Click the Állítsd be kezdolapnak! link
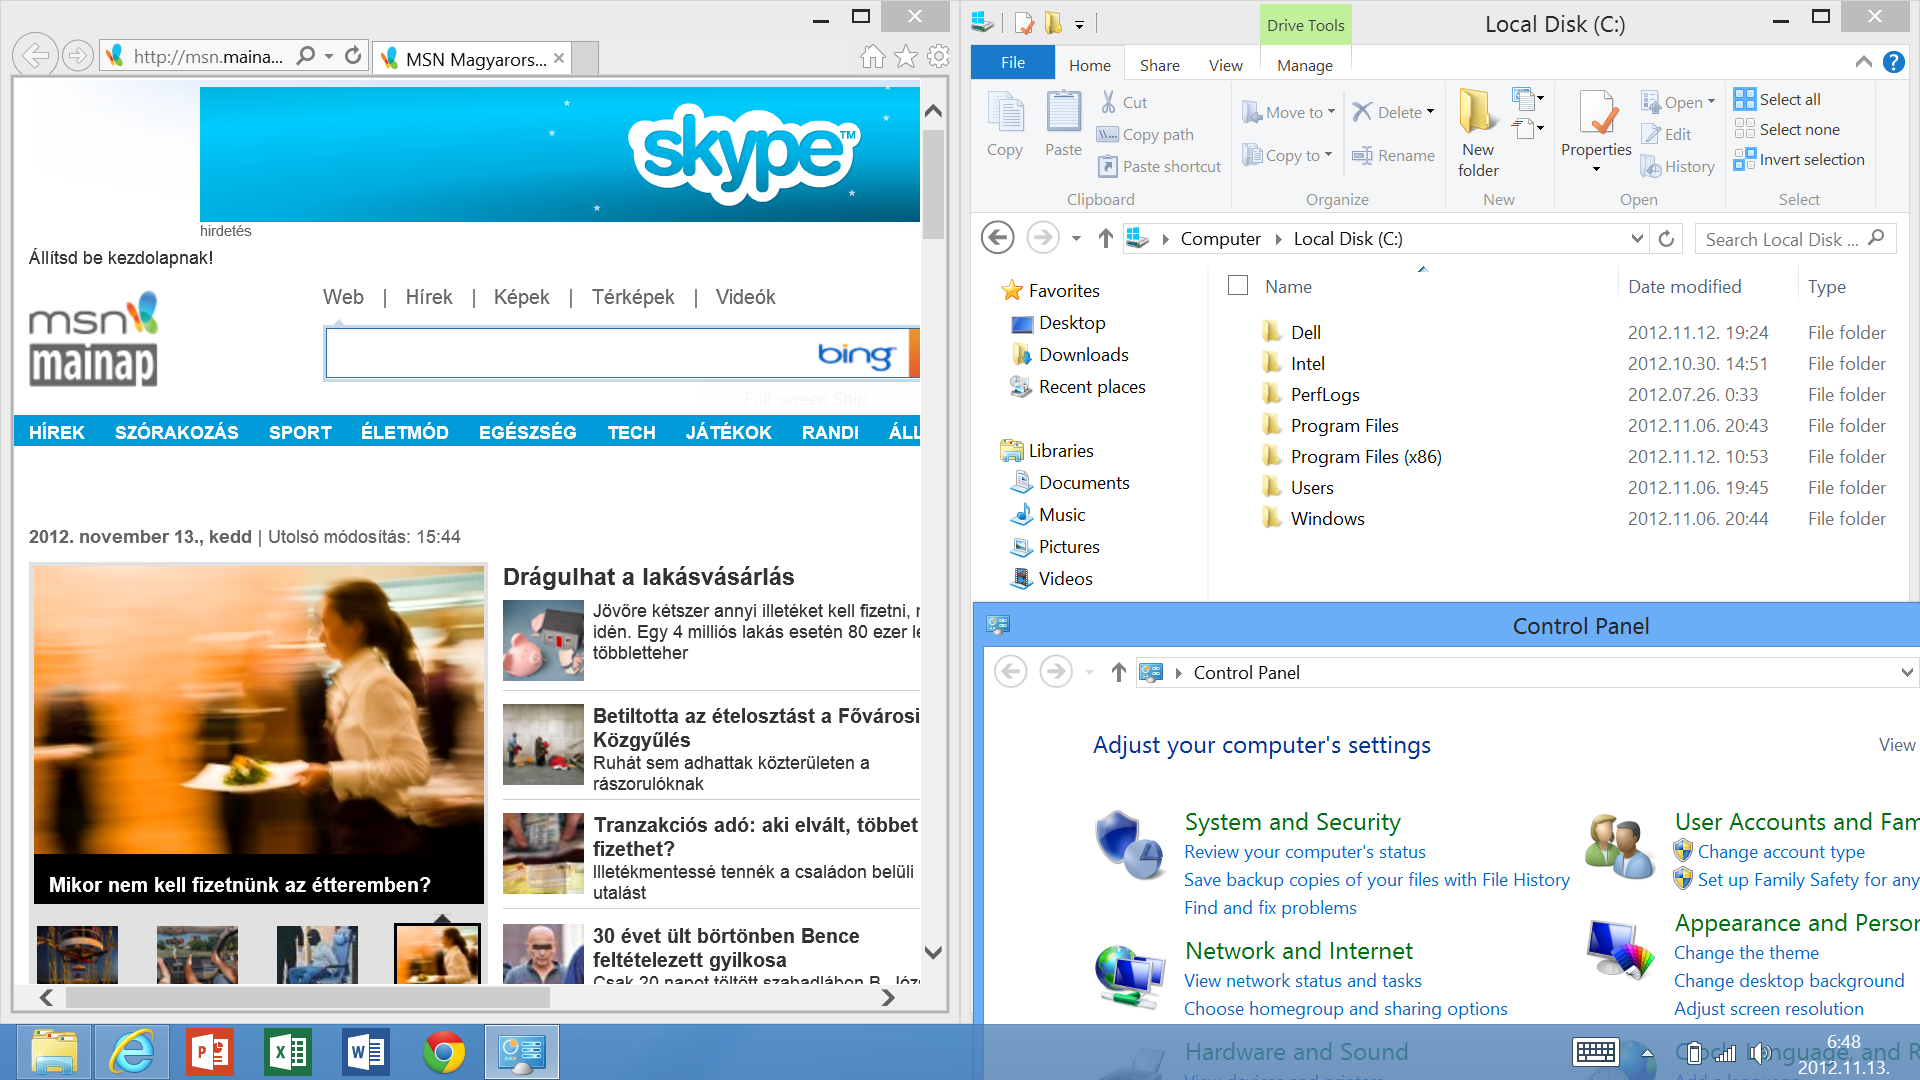1920x1080 pixels. 121,257
